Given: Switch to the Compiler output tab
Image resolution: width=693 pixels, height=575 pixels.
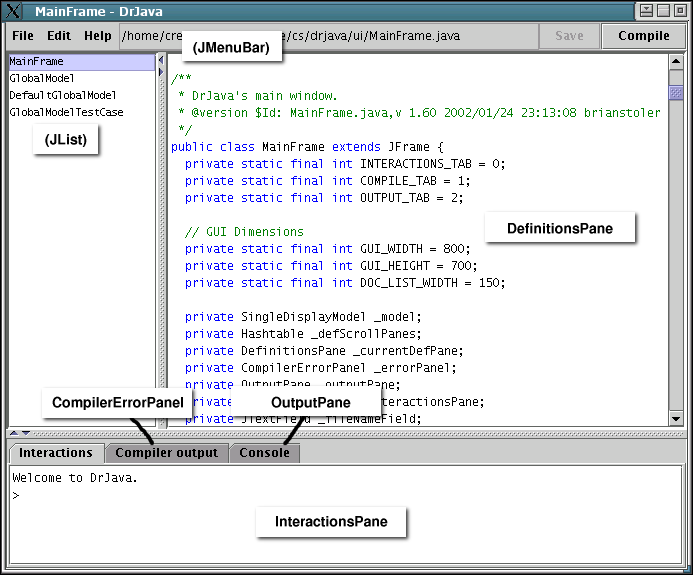Looking at the screenshot, I should click(x=167, y=453).
